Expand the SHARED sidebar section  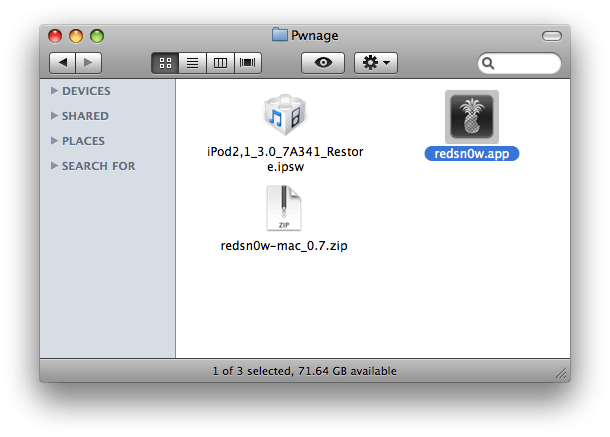pyautogui.click(x=54, y=116)
